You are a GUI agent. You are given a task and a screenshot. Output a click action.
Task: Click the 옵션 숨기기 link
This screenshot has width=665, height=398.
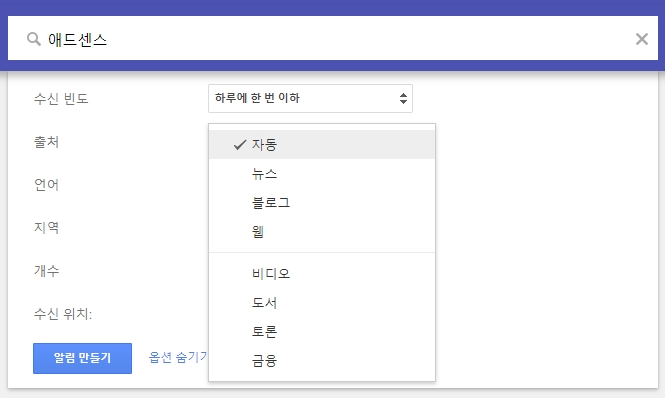tap(178, 357)
